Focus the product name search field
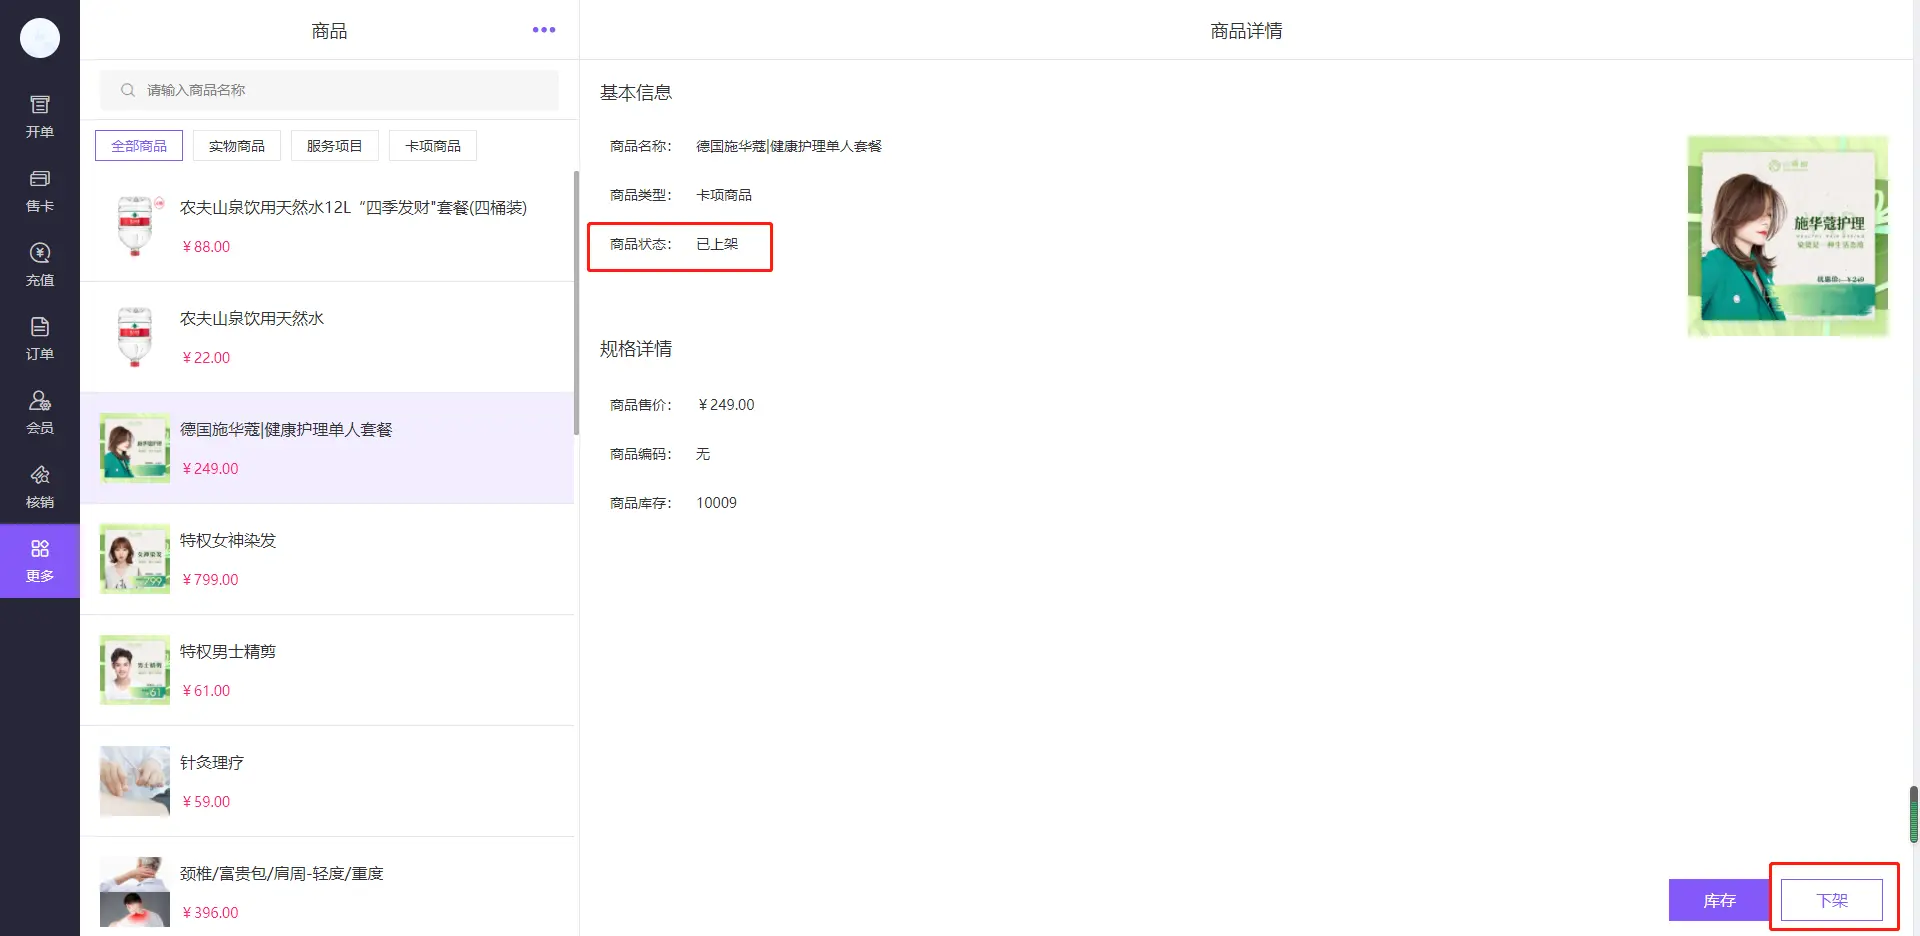The height and width of the screenshot is (936, 1920). click(x=340, y=90)
